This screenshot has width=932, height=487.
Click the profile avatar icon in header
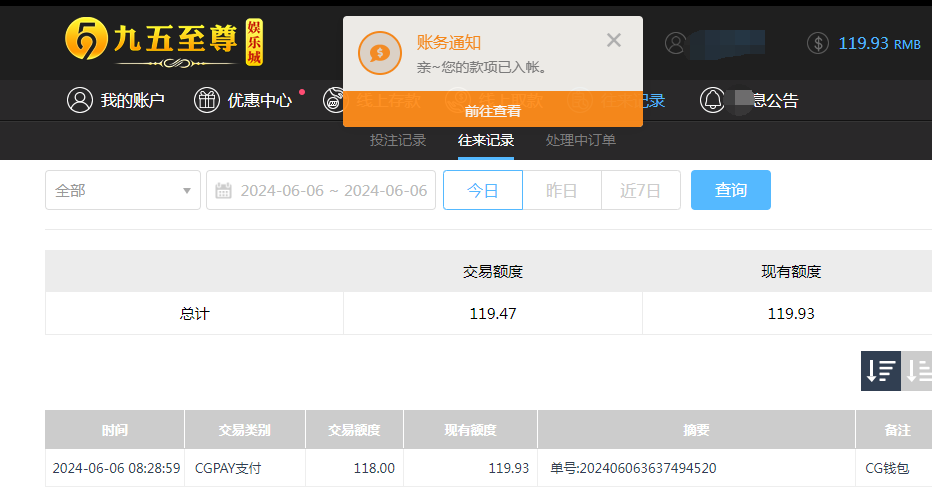pos(676,43)
